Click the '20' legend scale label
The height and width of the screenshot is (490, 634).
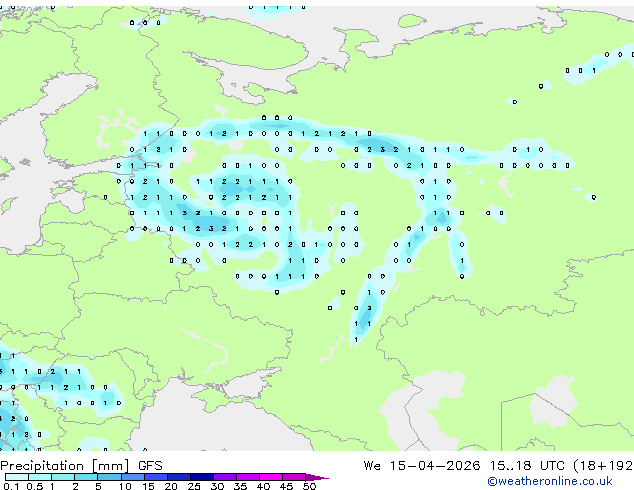(x=171, y=486)
